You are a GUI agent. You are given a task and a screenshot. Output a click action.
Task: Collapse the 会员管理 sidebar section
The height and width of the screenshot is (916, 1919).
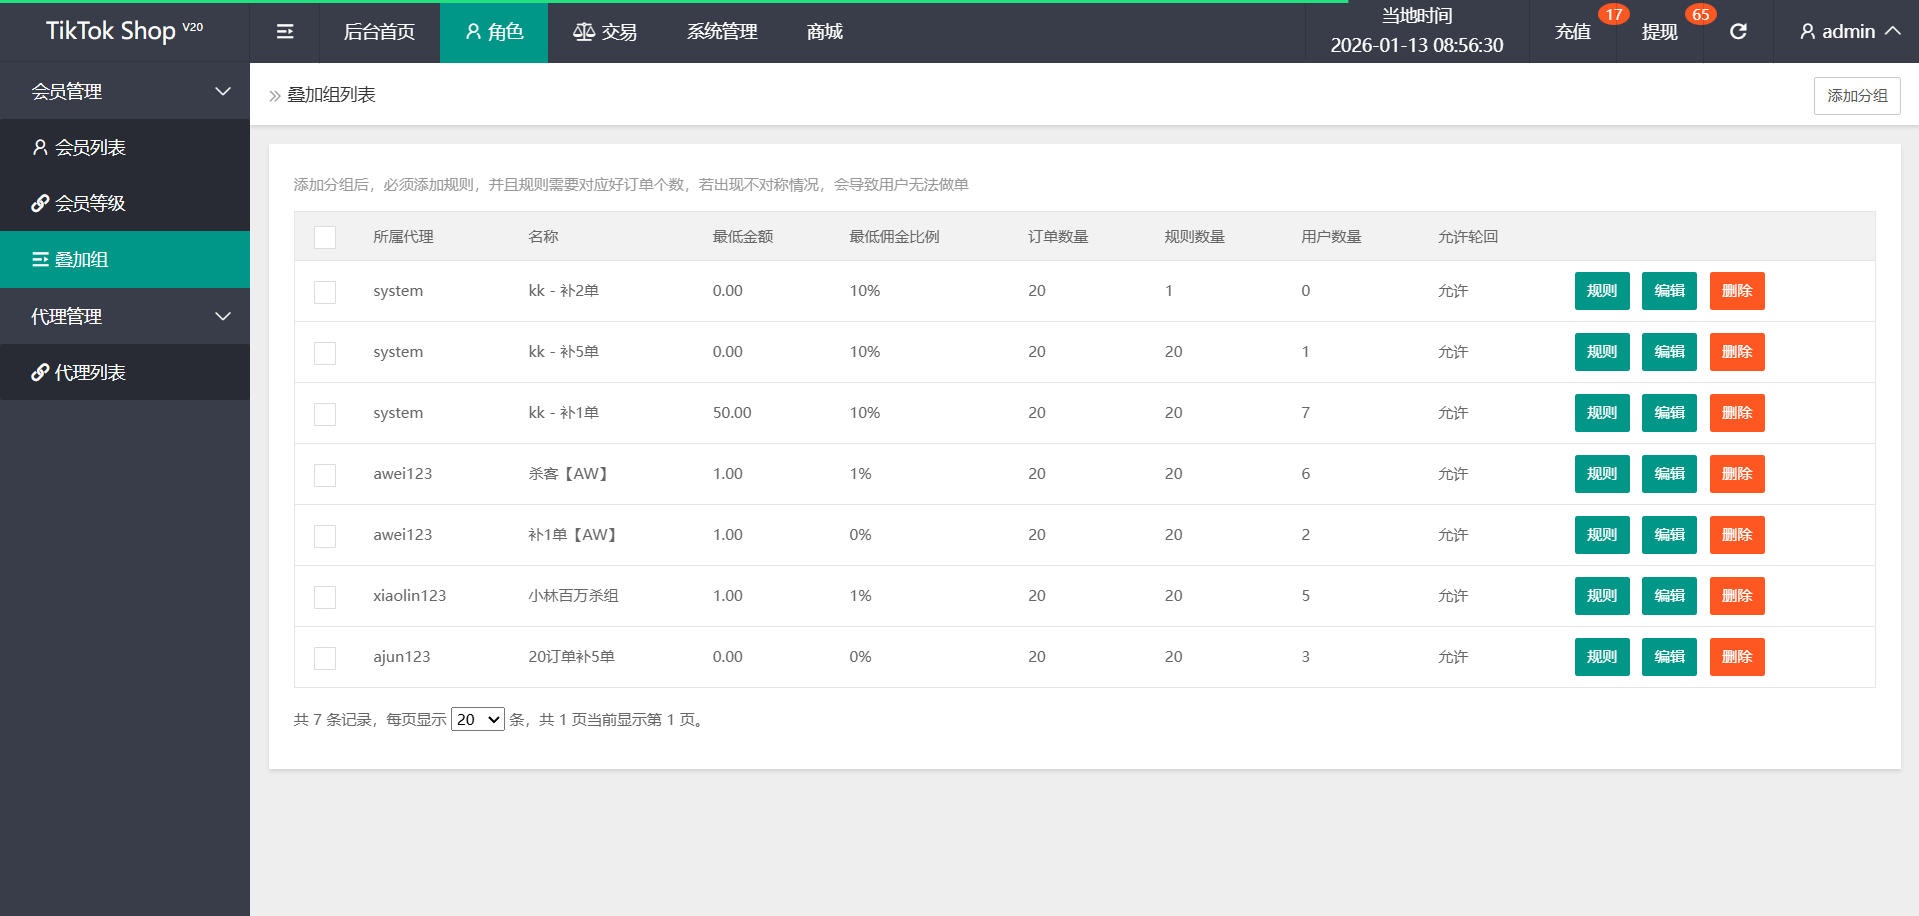(x=125, y=92)
